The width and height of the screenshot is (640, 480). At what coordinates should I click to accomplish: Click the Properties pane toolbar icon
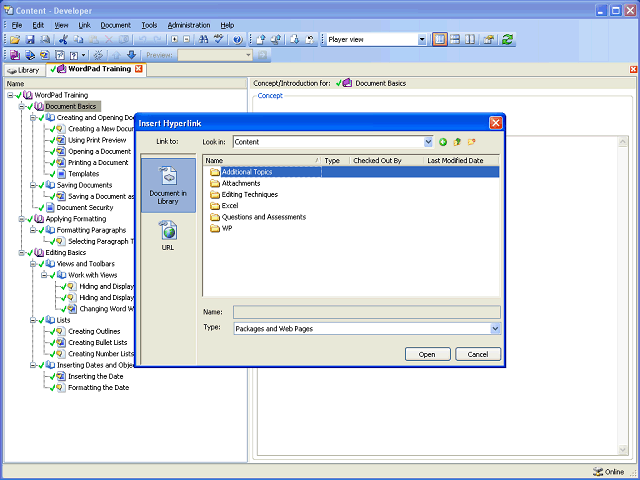[489, 40]
